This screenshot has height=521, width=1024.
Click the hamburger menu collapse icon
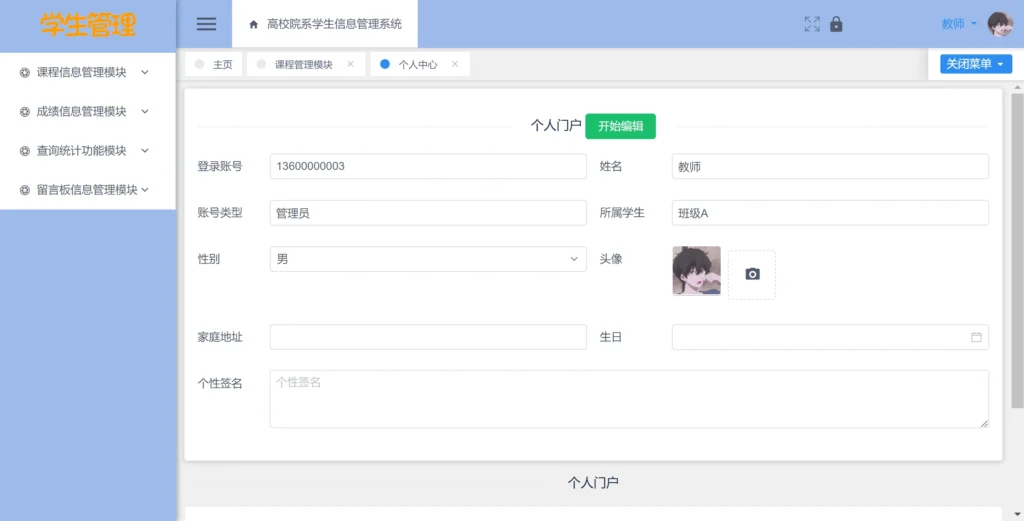click(x=206, y=24)
